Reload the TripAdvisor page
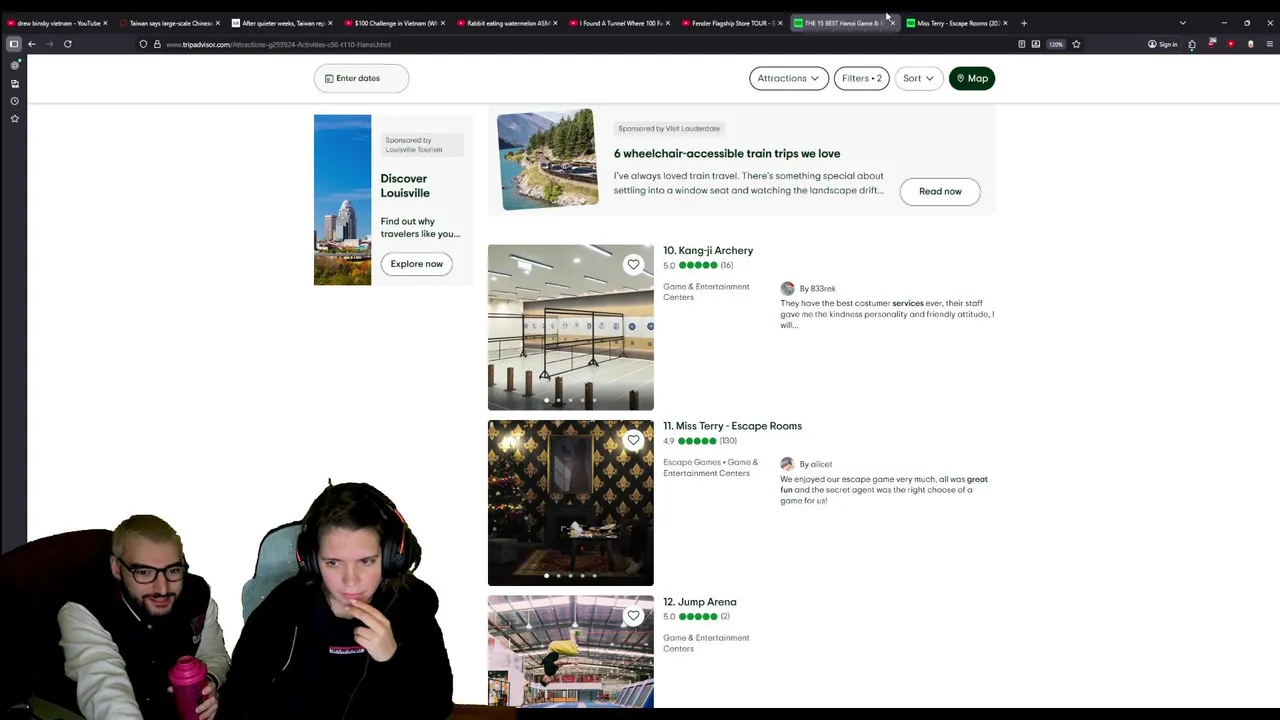Image resolution: width=1280 pixels, height=720 pixels. pyautogui.click(x=68, y=44)
